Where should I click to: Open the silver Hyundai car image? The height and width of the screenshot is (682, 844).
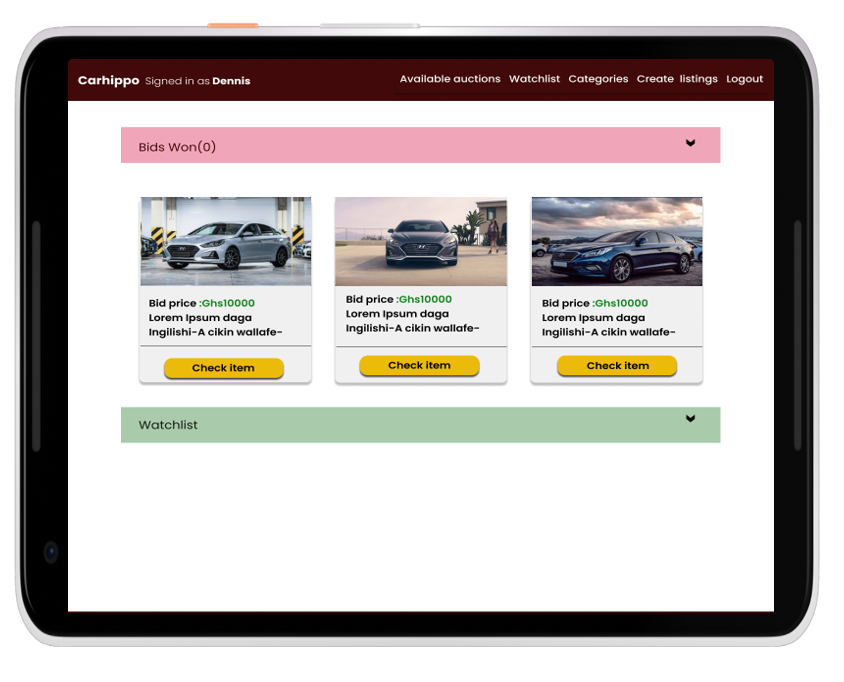tap(225, 241)
